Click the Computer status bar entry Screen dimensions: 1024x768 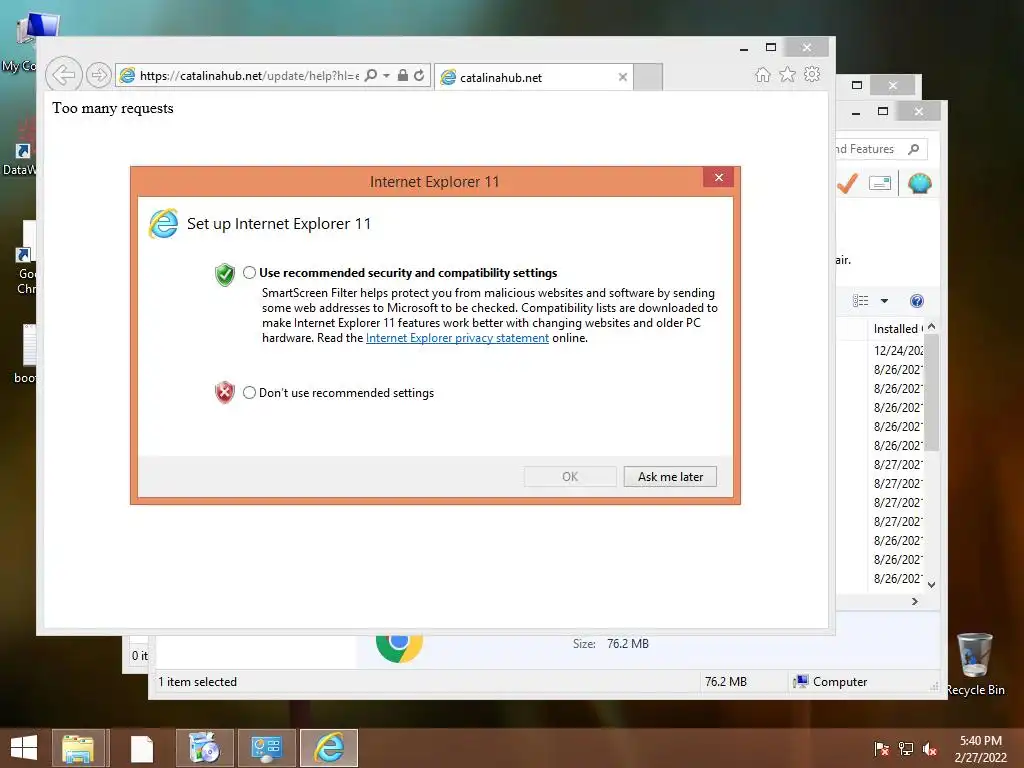tap(830, 682)
